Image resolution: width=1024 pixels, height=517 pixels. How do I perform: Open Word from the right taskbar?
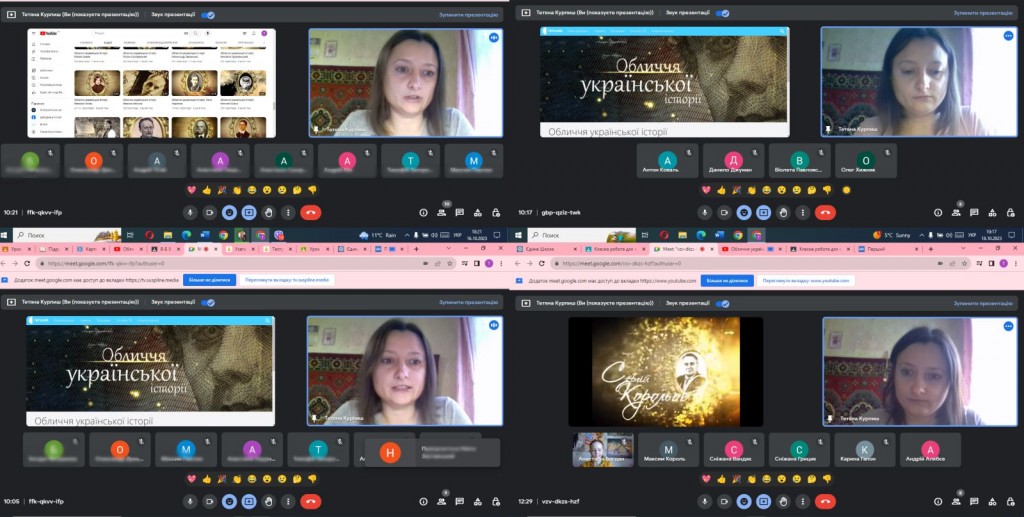pos(719,235)
